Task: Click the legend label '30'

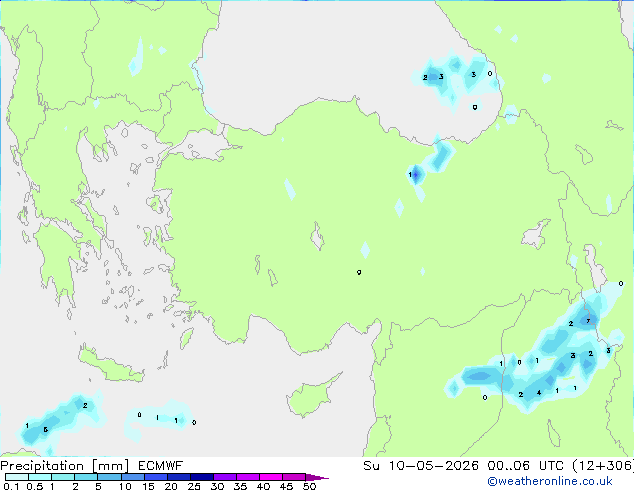Action: pyautogui.click(x=217, y=486)
